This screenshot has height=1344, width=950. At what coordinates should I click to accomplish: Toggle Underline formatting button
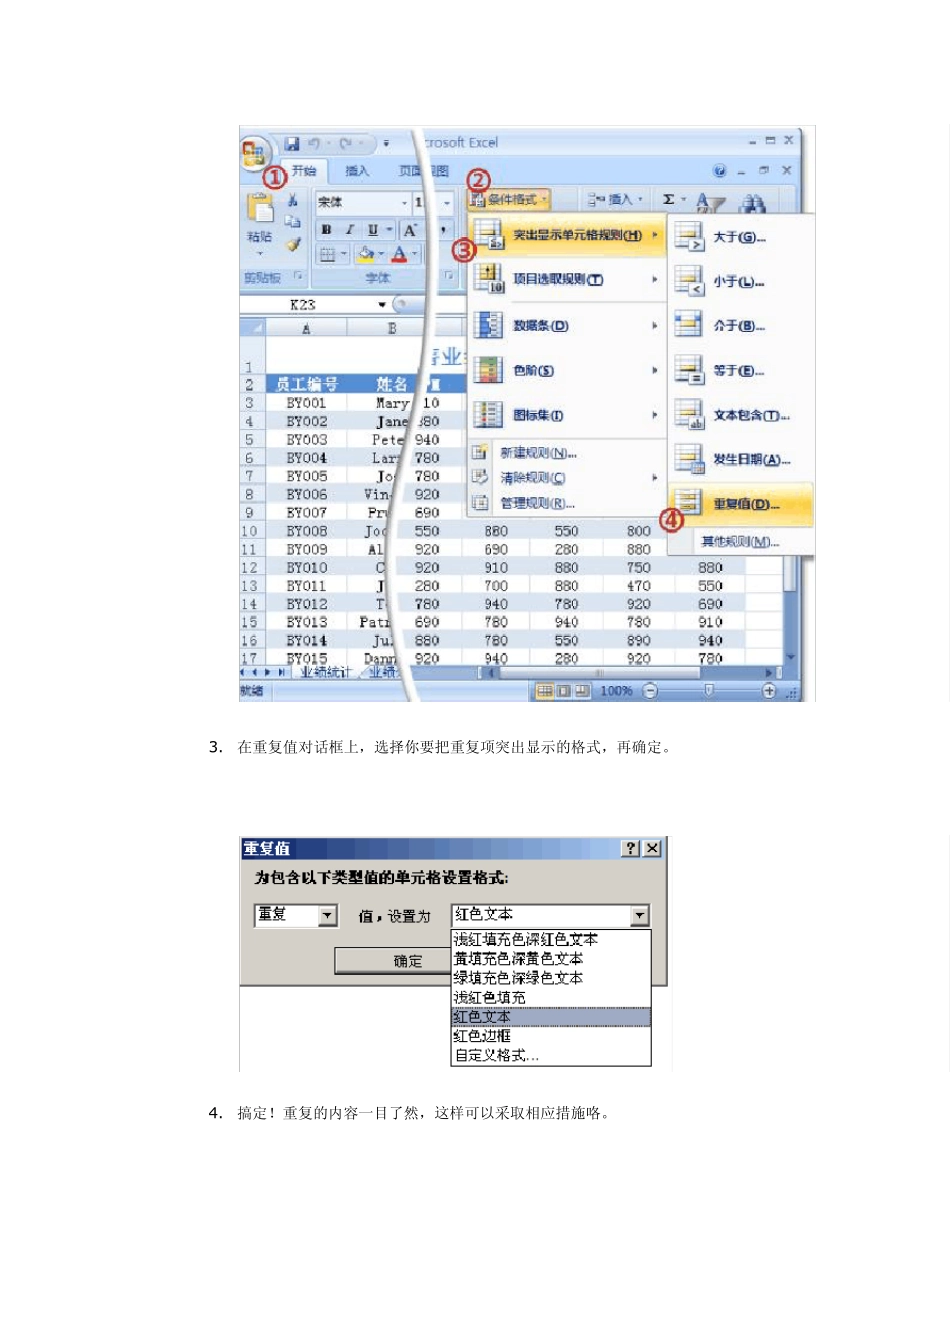(373, 230)
